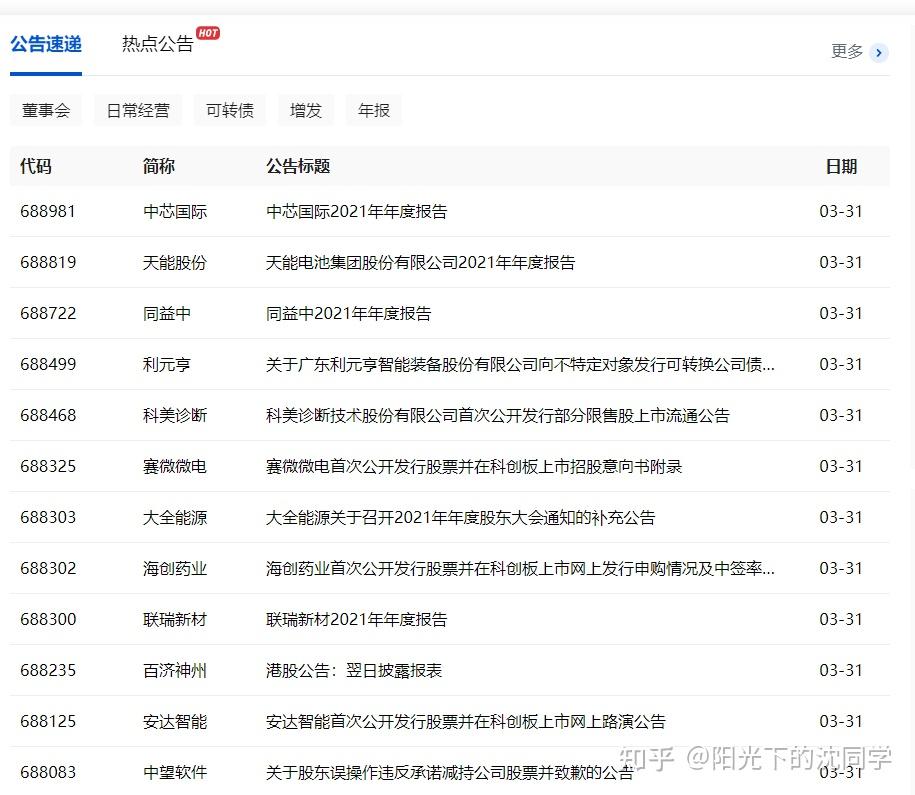Image resolution: width=915 pixels, height=795 pixels.
Task: Open 赛微微电 招股意向书附录 announcement
Action: 474,466
